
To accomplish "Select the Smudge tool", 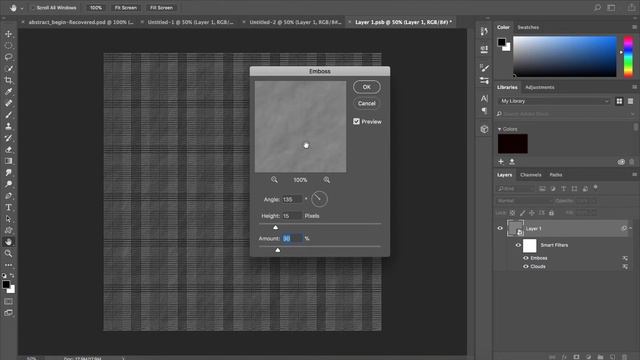I will coord(9,173).
